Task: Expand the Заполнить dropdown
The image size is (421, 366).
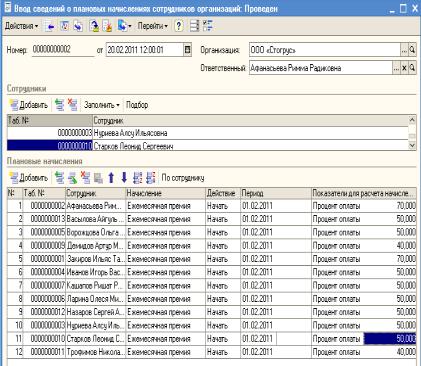Action: [x=102, y=105]
